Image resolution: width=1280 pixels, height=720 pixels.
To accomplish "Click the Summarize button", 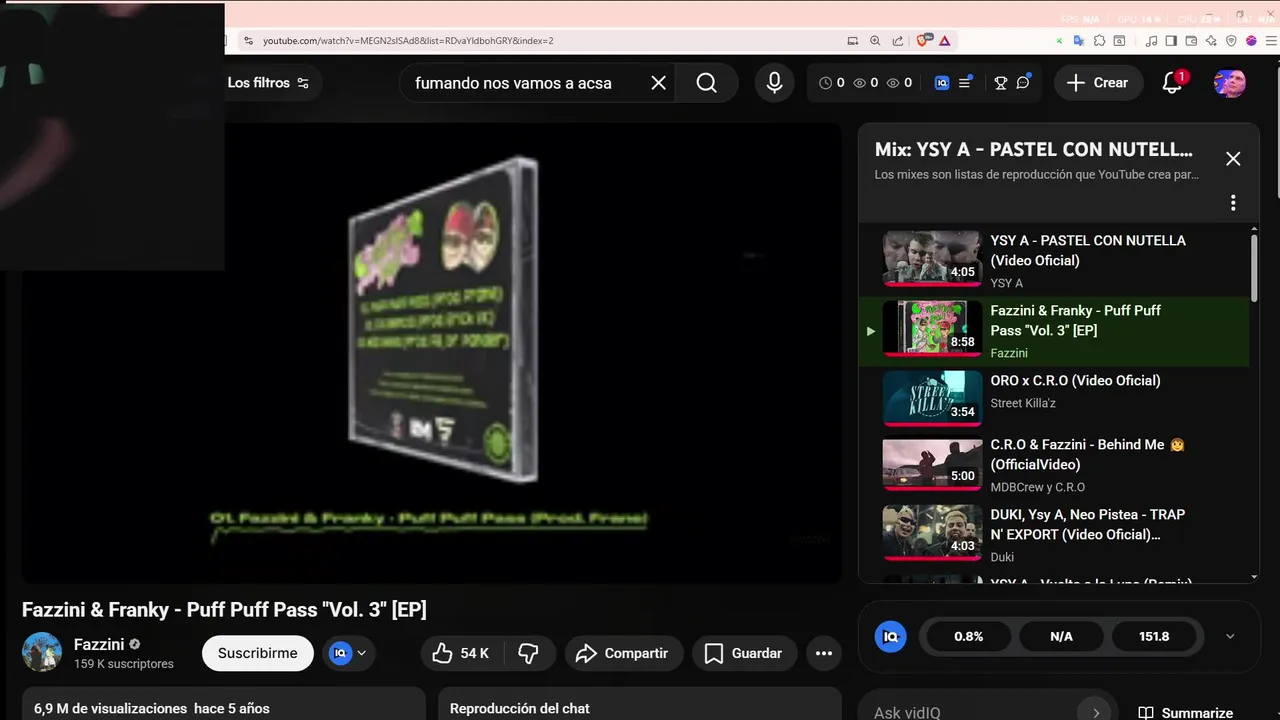I will click(1186, 713).
